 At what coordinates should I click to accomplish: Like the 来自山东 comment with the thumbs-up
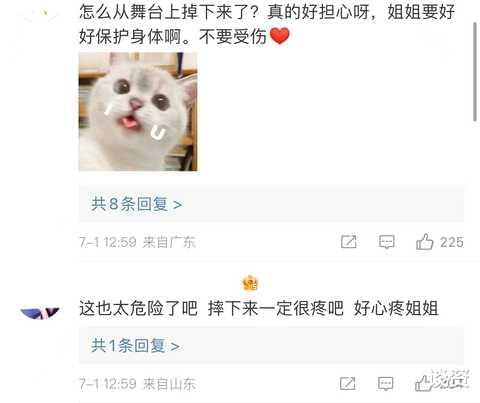coord(423,383)
